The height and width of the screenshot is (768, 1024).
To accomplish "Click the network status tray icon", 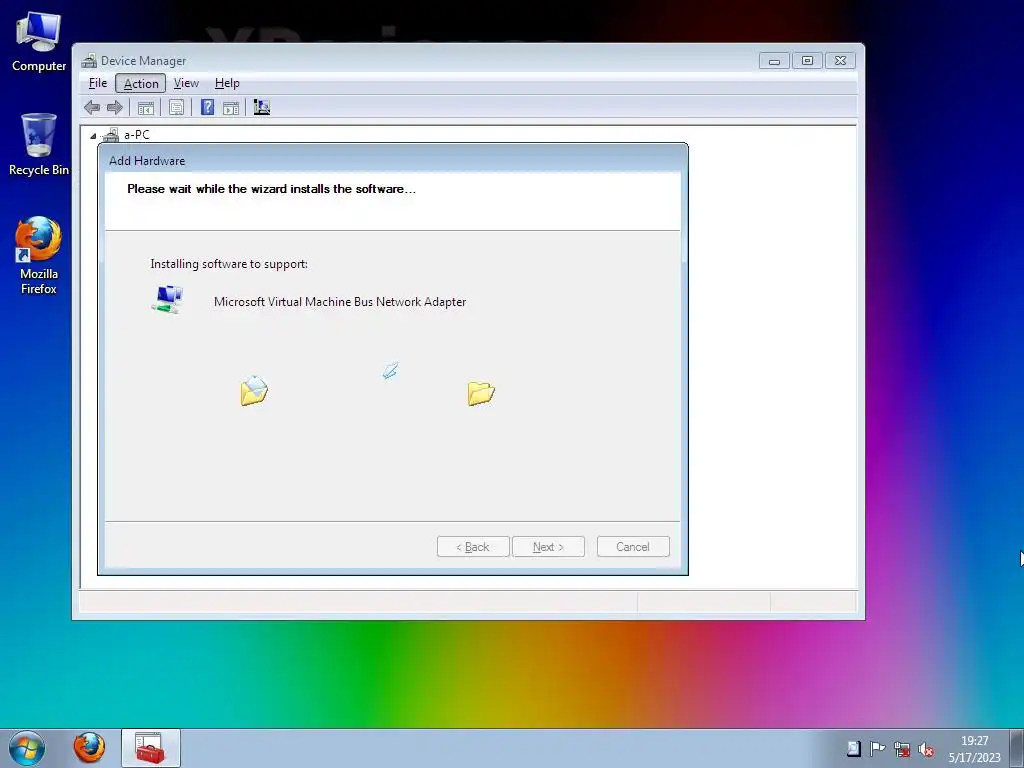I will pyautogui.click(x=902, y=749).
